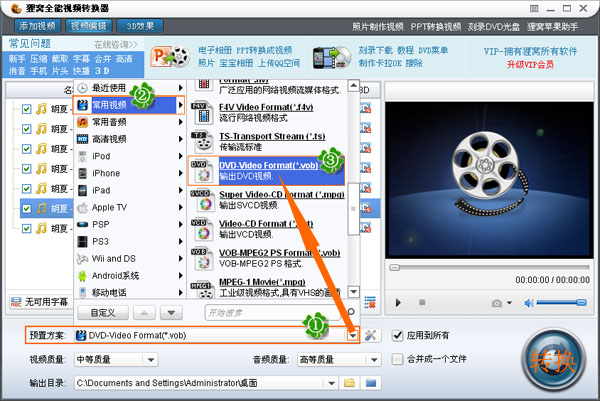This screenshot has width=600, height=401.
Task: Click 升级VIP会员 link
Action: tap(530, 64)
